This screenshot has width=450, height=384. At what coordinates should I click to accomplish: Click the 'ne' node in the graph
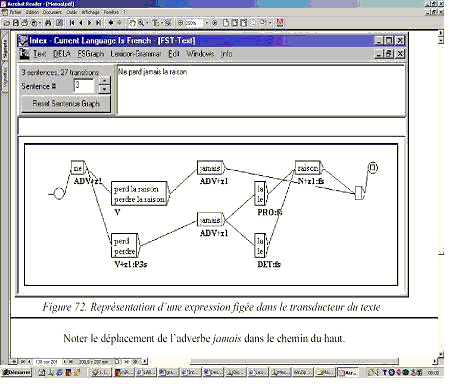pyautogui.click(x=78, y=168)
